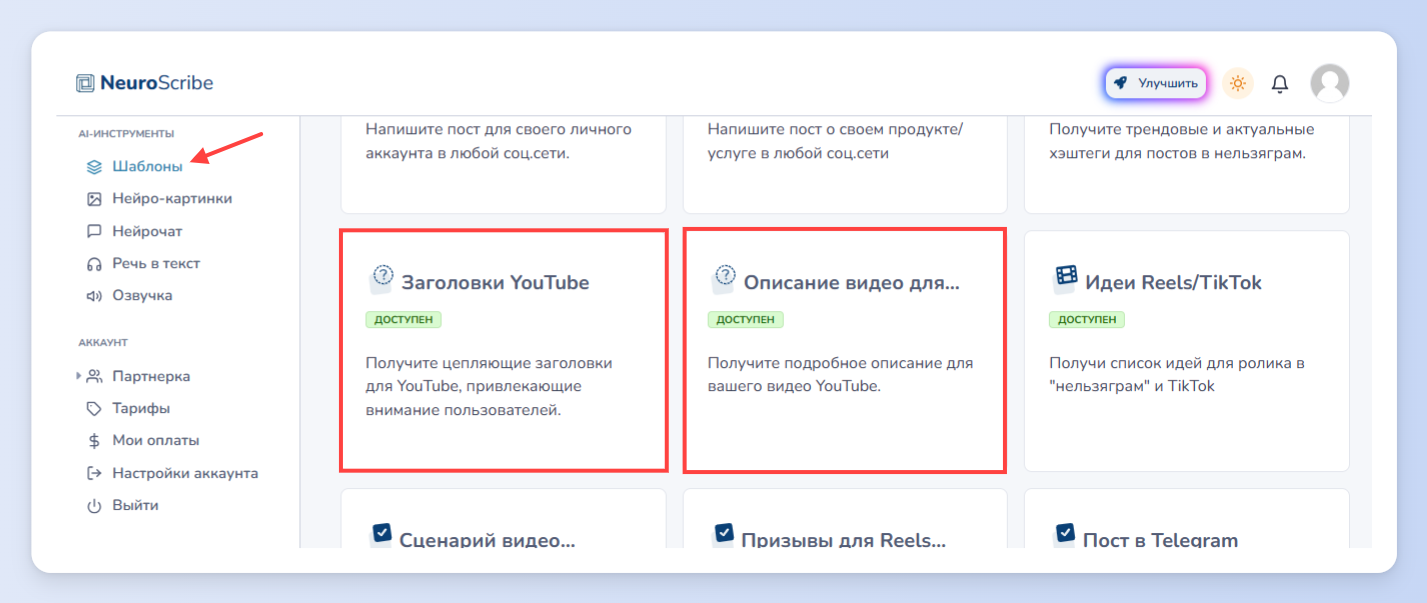Click the Улучшить upgrade button
This screenshot has width=1427, height=603.
(x=1156, y=83)
